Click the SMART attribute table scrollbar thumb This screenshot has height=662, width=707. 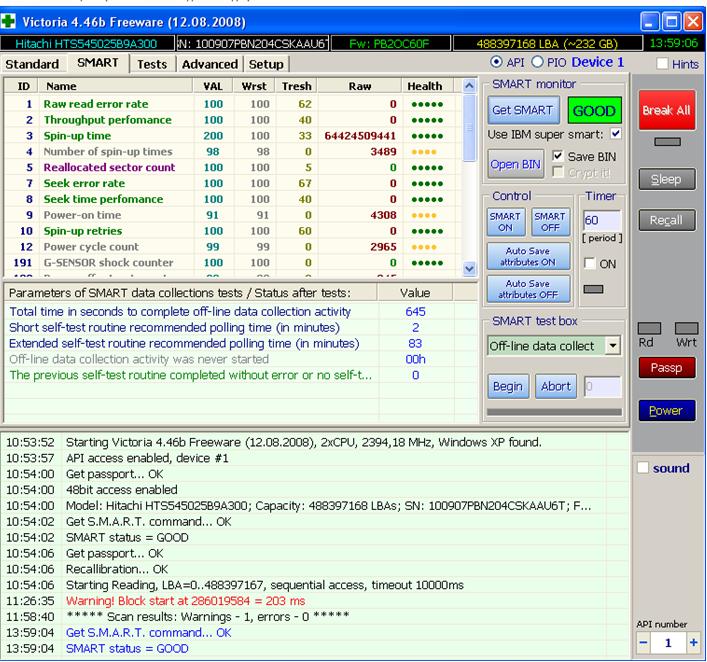pos(469,128)
